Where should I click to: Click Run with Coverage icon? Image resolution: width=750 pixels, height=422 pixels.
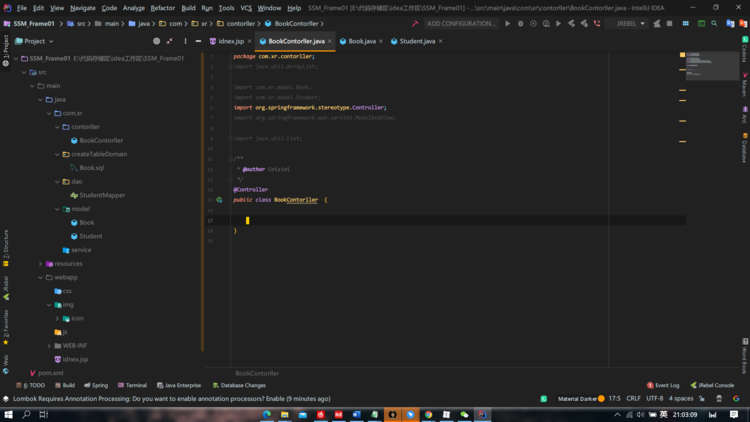pyautogui.click(x=533, y=23)
